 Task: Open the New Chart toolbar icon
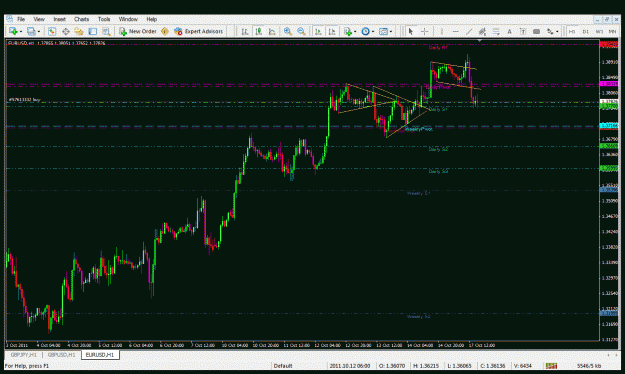(13, 31)
